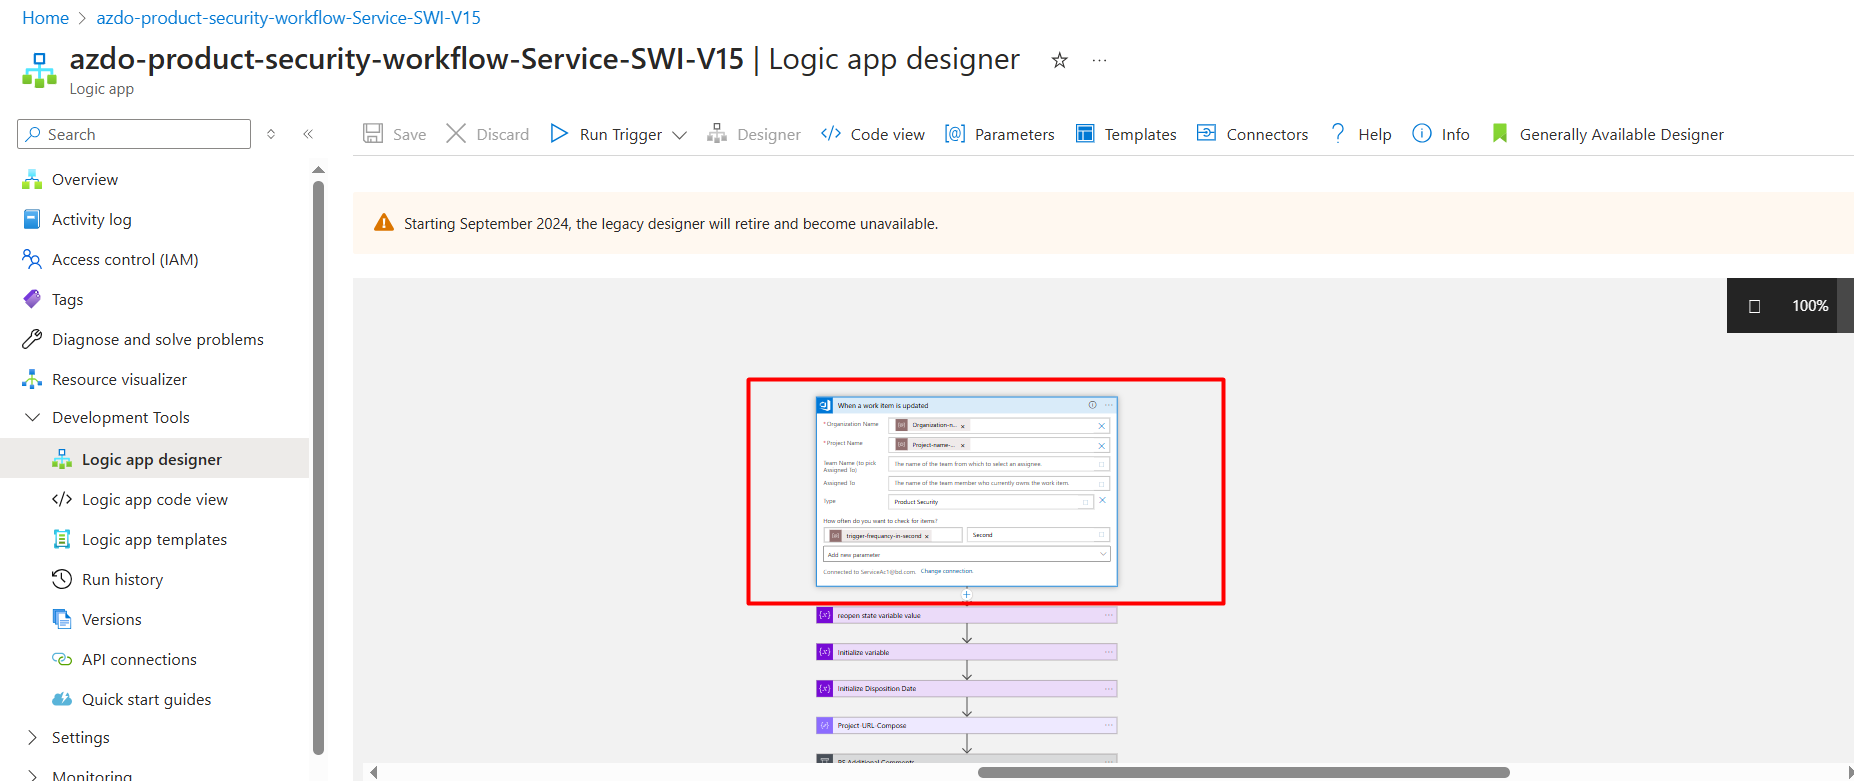Clear the Organization Name field with X
The height and width of the screenshot is (781, 1854).
point(1102,426)
